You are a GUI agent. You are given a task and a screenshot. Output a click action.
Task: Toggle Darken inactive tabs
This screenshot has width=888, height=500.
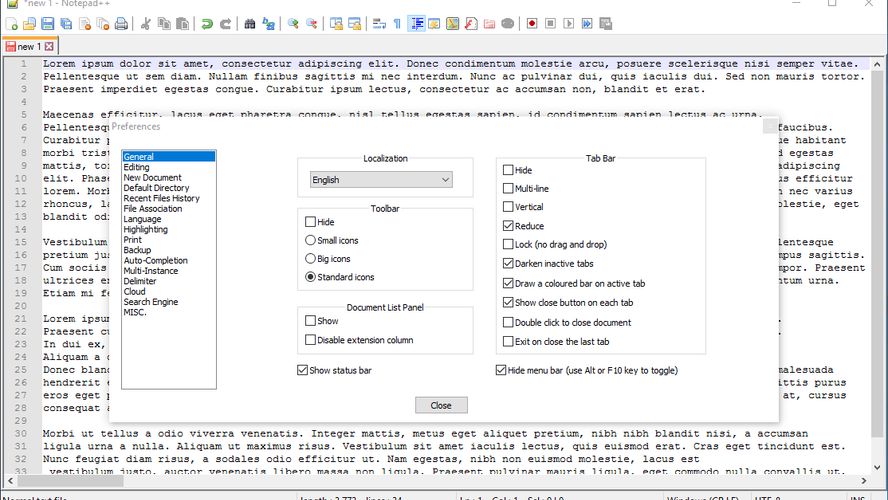pyautogui.click(x=508, y=263)
